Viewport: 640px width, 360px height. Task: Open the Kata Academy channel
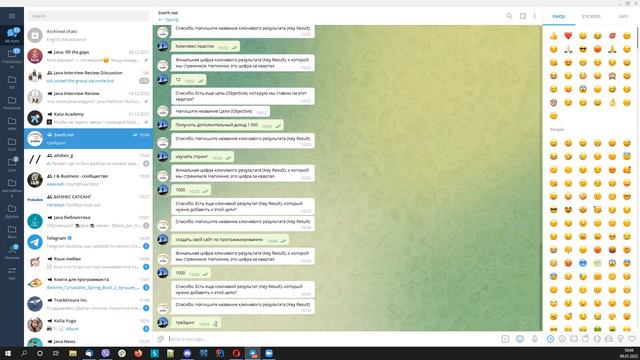pyautogui.click(x=88, y=118)
